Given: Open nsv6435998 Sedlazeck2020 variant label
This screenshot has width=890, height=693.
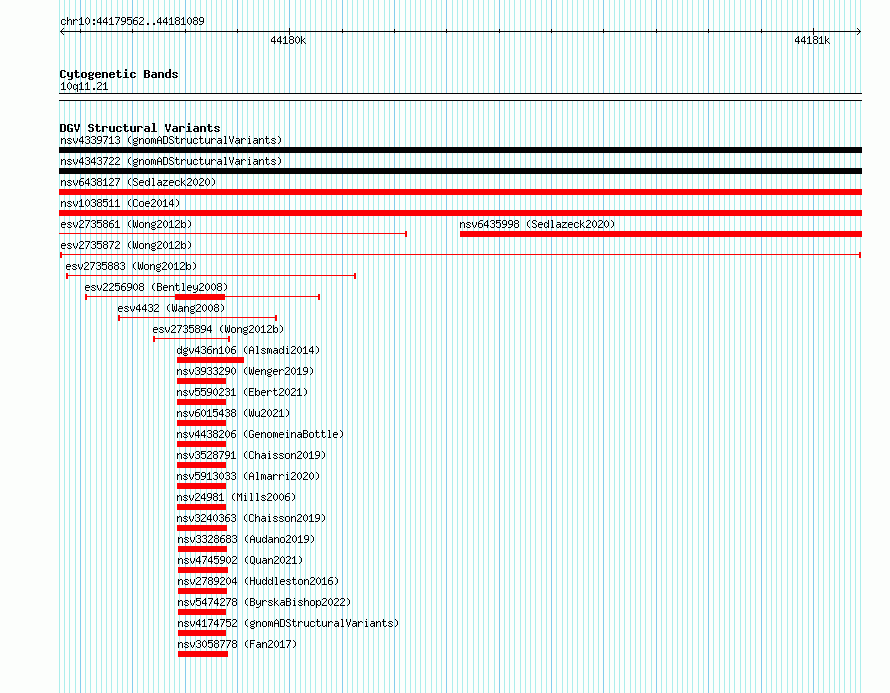Looking at the screenshot, I should pyautogui.click(x=537, y=224).
